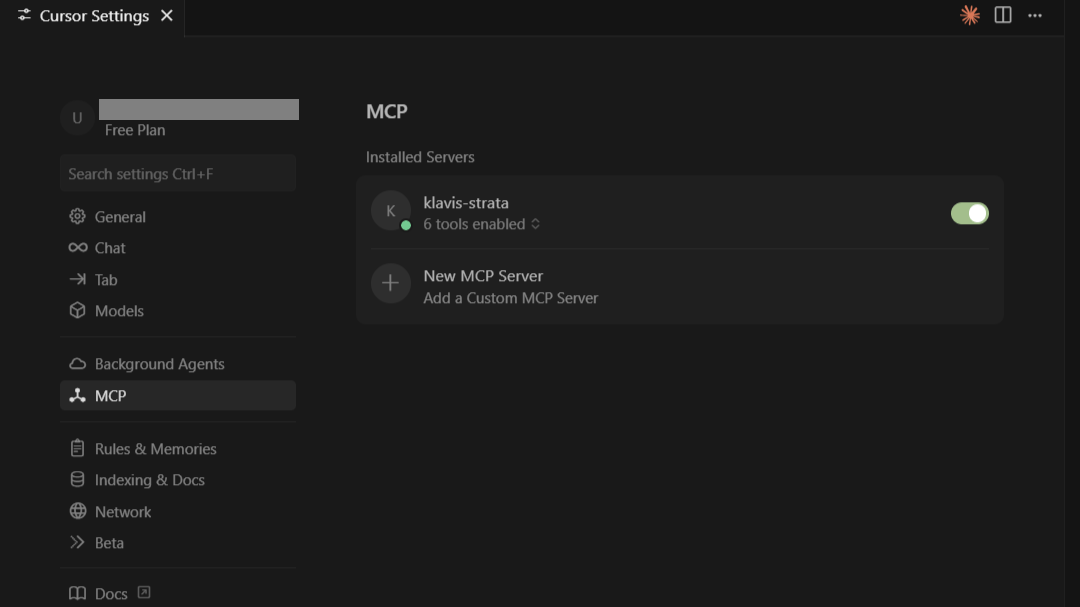This screenshot has height=607, width=1080.
Task: Select the MCP sidebar item
Action: pyautogui.click(x=178, y=395)
